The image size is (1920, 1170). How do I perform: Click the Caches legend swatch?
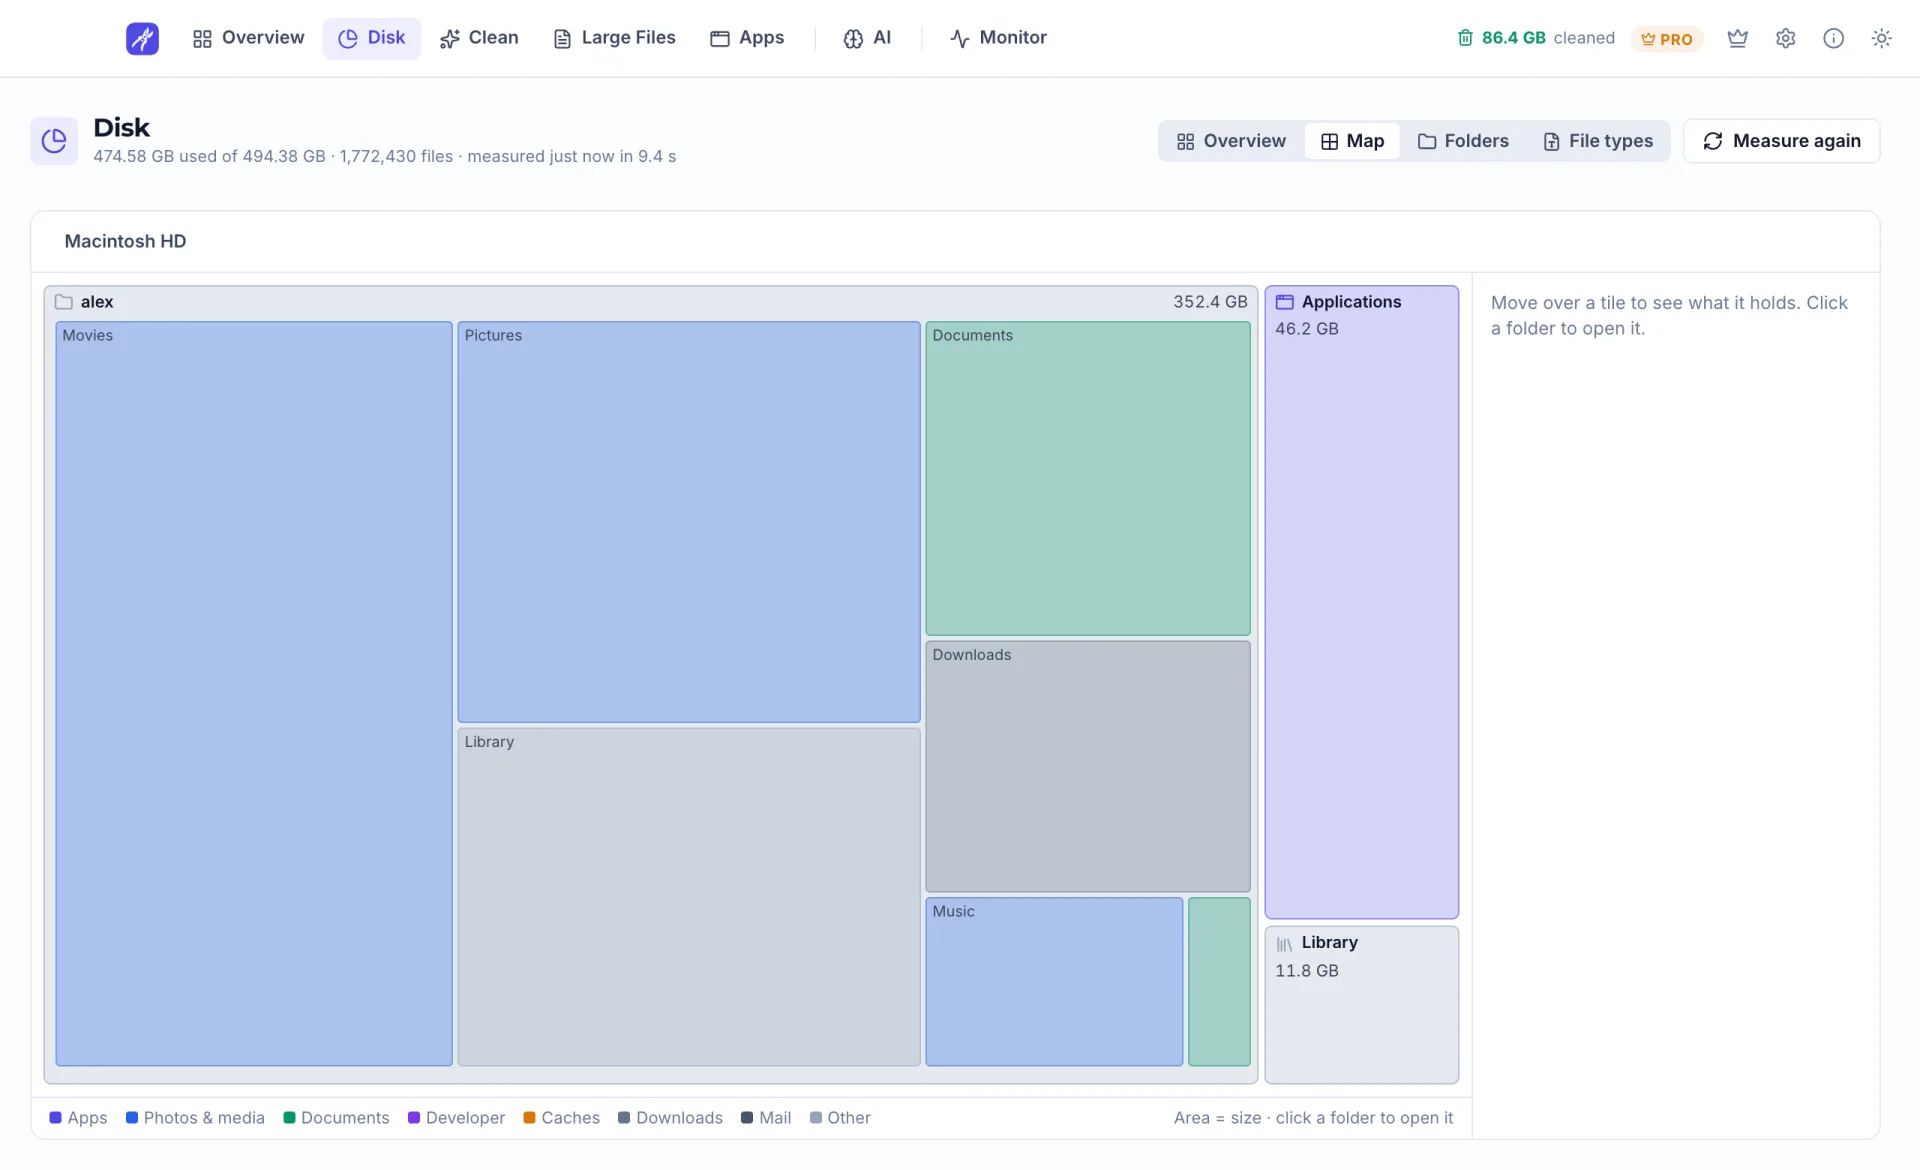530,1118
